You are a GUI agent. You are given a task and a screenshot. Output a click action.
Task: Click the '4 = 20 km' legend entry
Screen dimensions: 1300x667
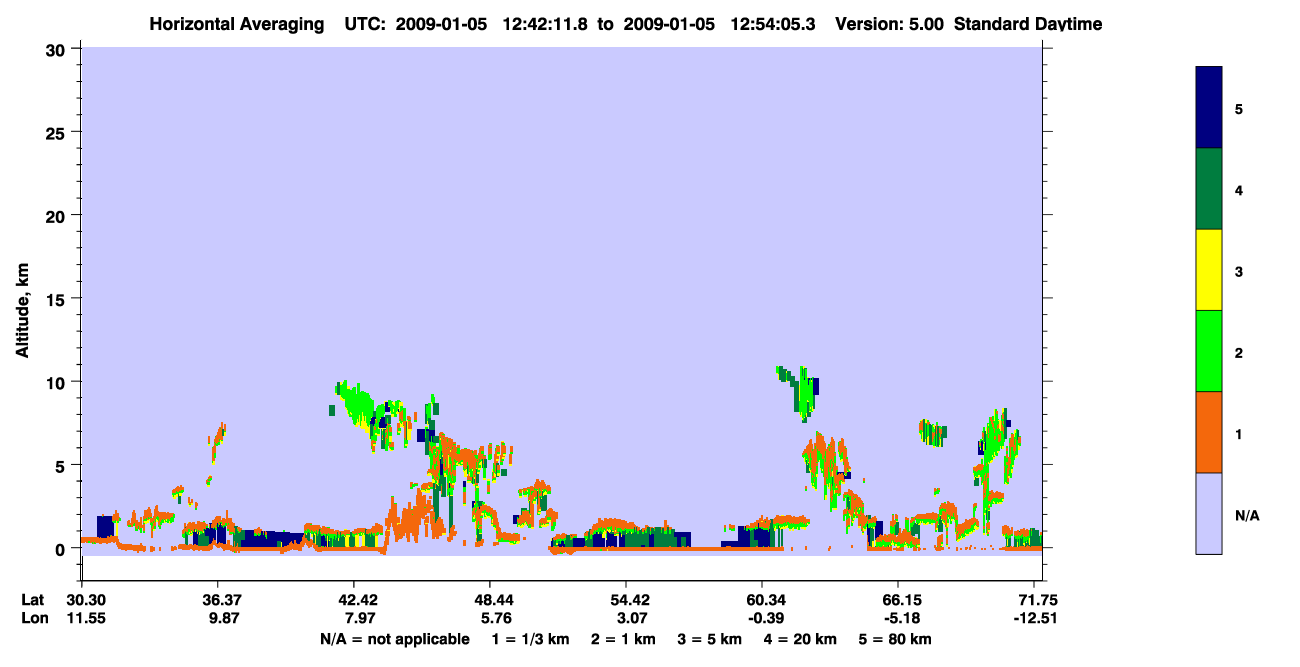(x=801, y=639)
